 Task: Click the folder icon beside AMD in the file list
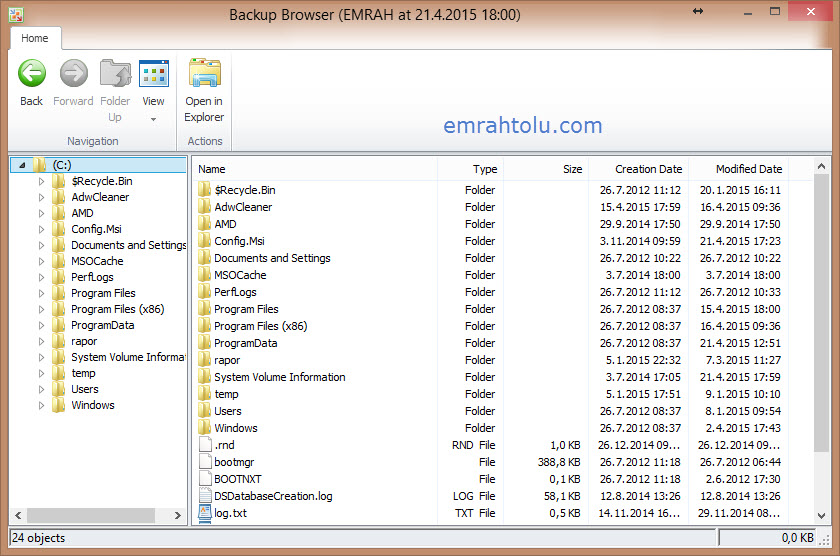204,224
